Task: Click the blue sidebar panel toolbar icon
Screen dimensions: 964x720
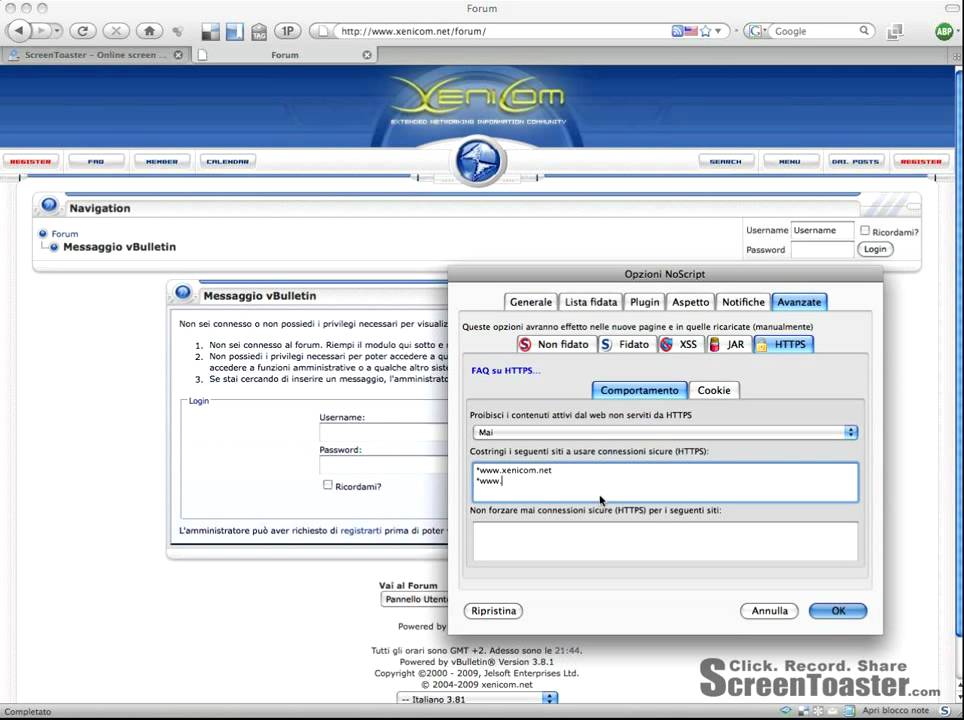Action: click(234, 31)
